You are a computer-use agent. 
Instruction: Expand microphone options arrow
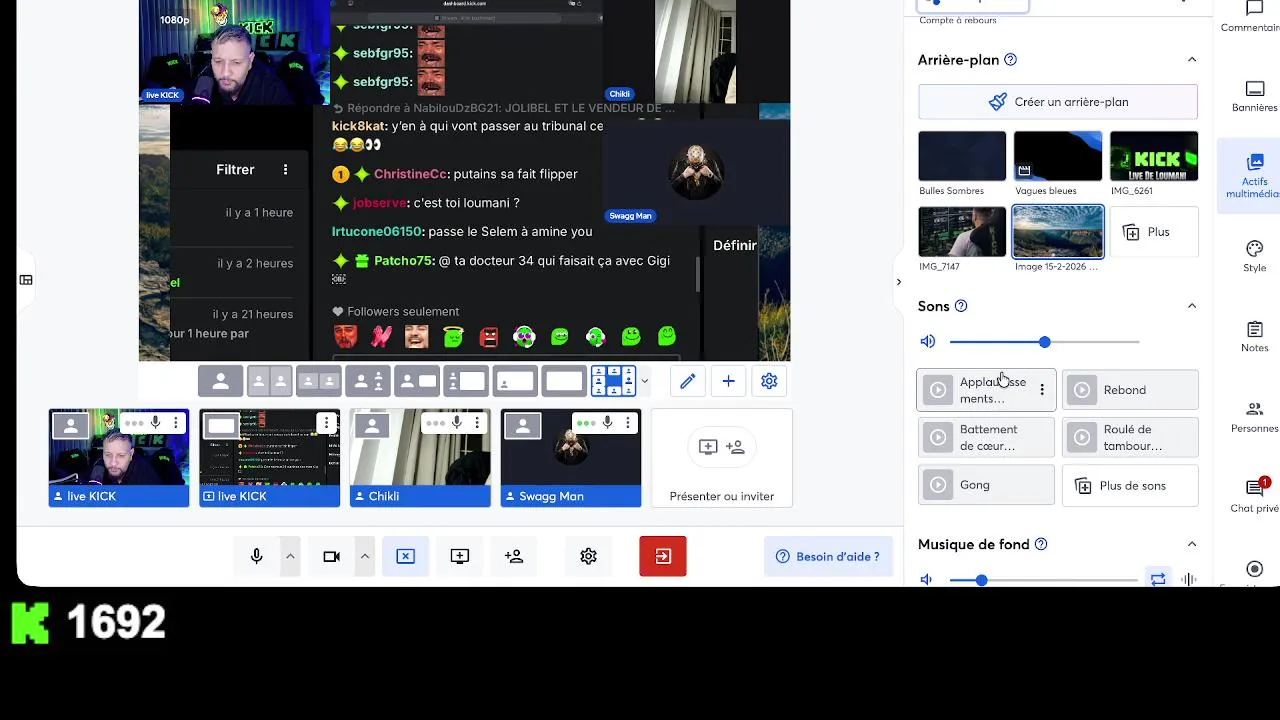(x=290, y=556)
